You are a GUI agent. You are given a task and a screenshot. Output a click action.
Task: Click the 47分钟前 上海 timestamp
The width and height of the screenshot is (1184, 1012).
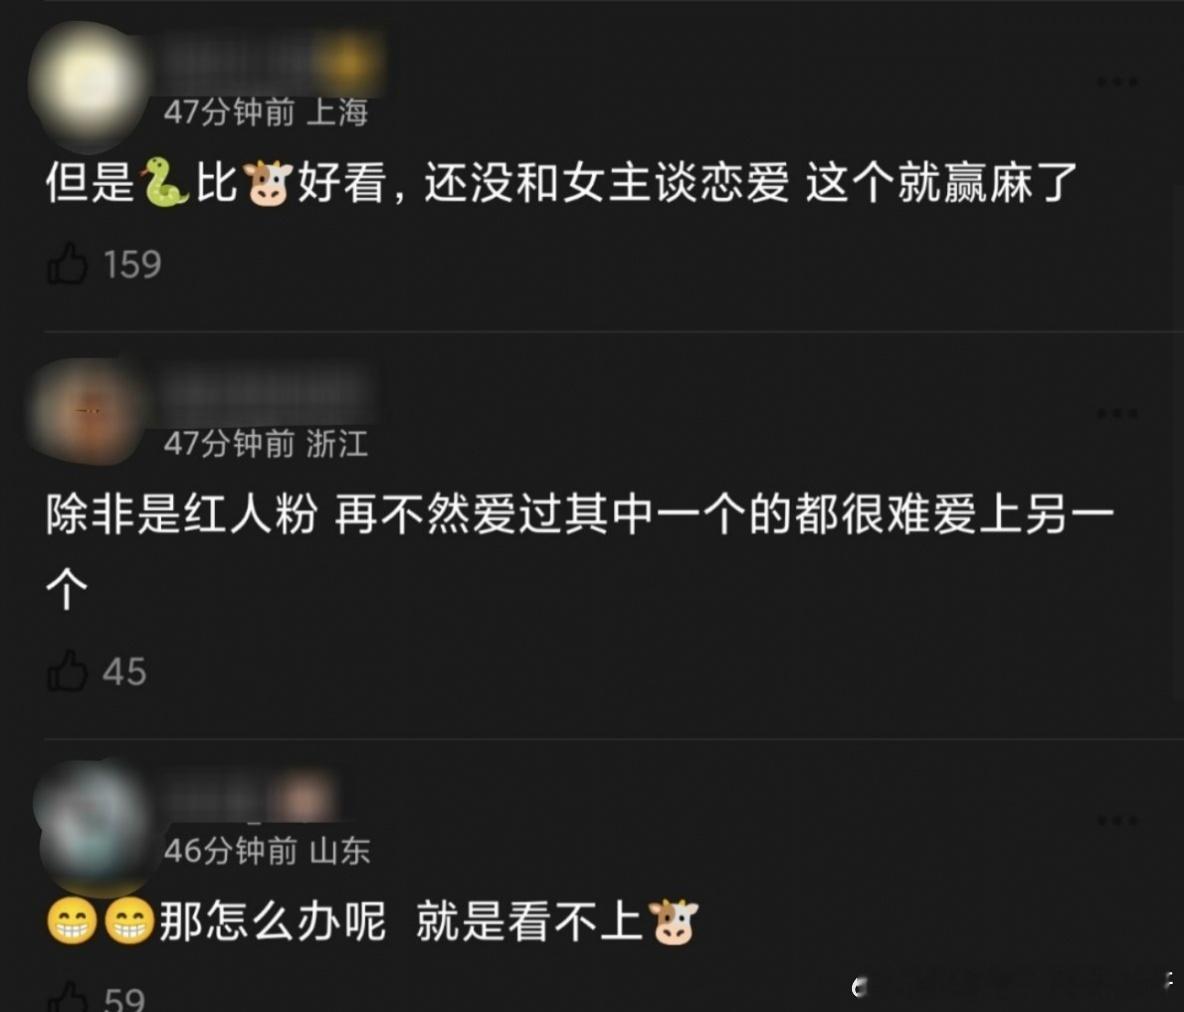(x=266, y=112)
